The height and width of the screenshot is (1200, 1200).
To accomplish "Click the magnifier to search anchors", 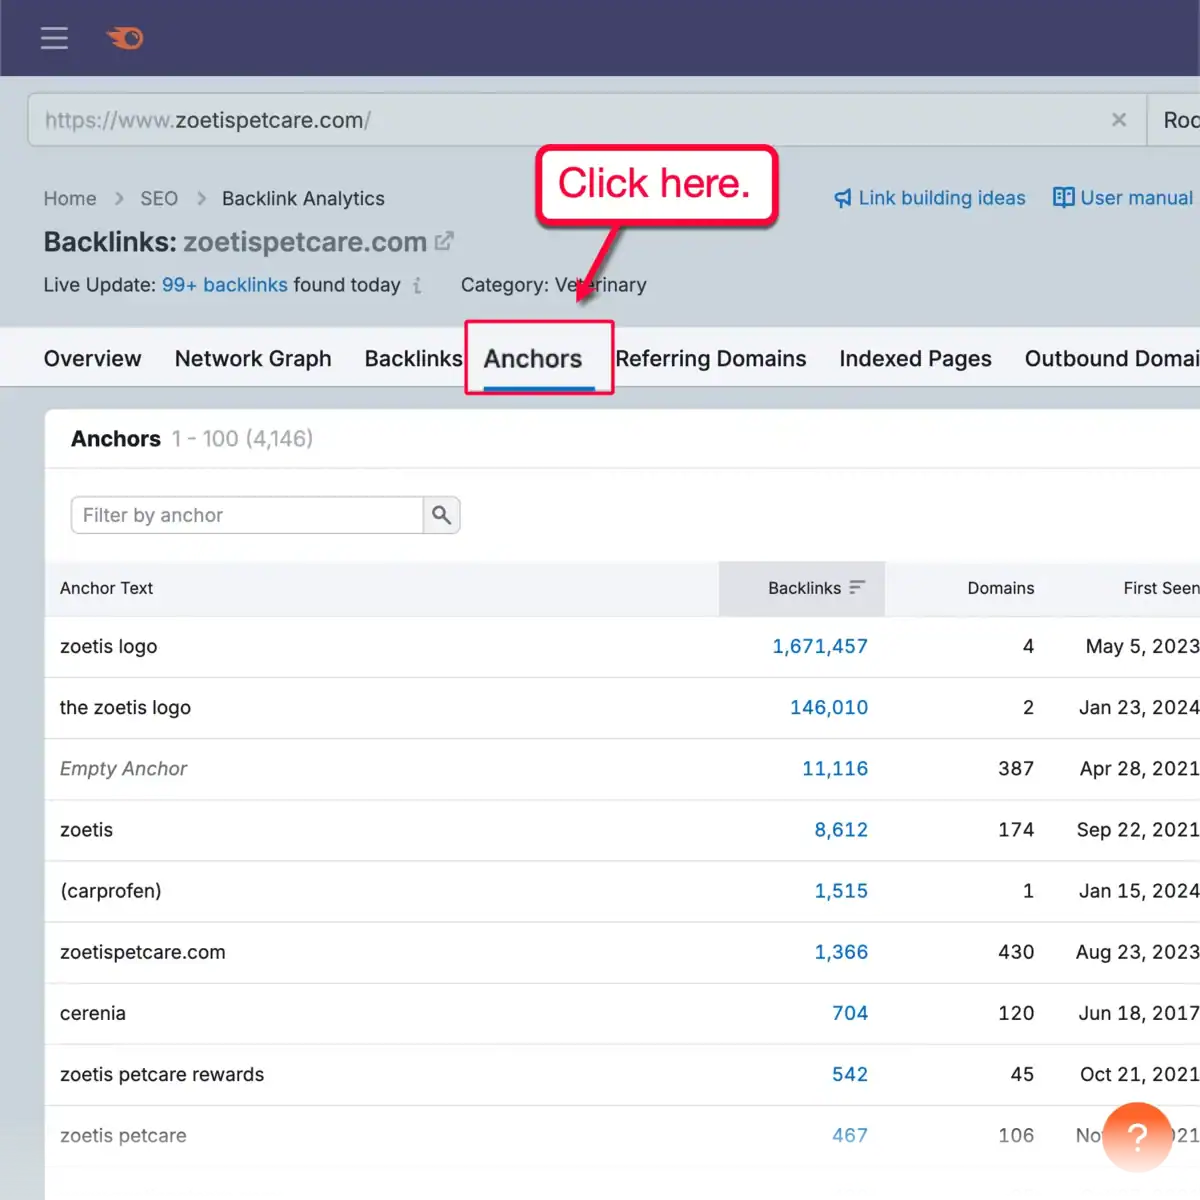I will tap(441, 515).
